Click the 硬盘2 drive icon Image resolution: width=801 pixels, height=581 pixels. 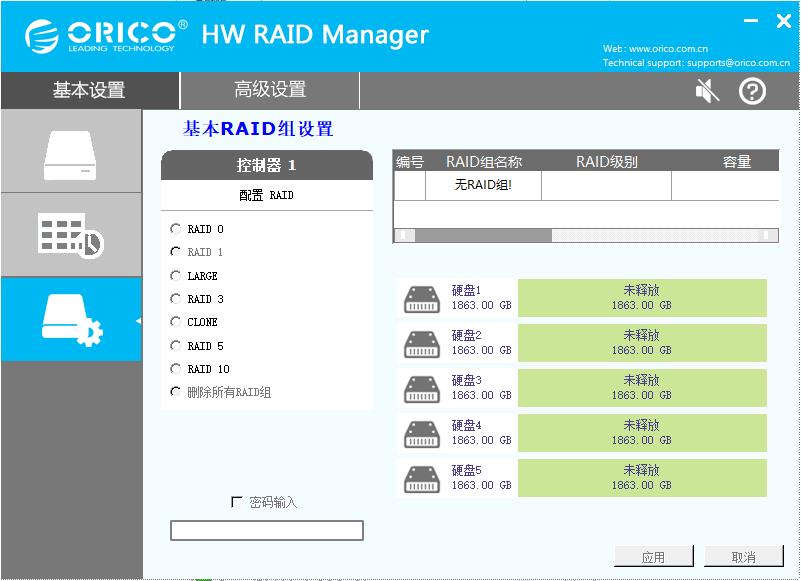coord(422,344)
